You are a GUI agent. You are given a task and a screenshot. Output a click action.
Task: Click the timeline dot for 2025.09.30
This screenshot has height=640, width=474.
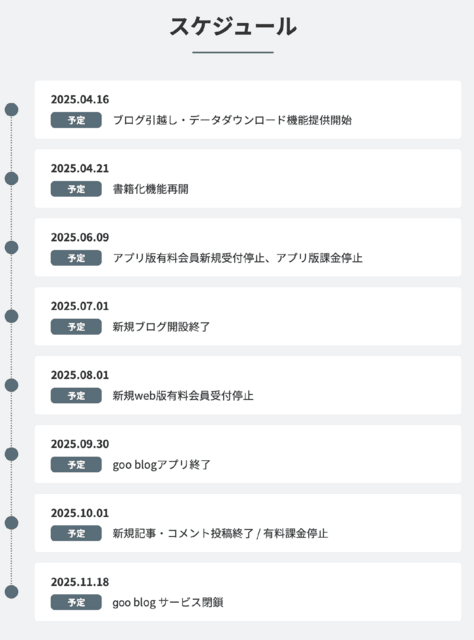pyautogui.click(x=11, y=454)
